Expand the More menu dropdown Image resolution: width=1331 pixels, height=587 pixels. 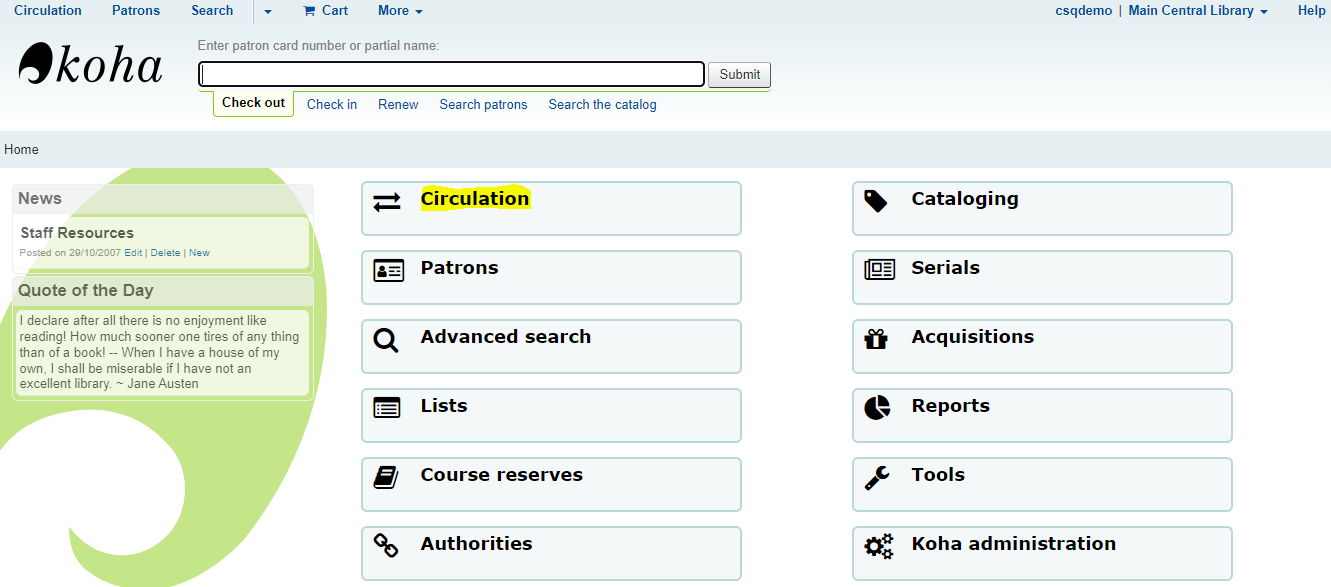point(400,11)
